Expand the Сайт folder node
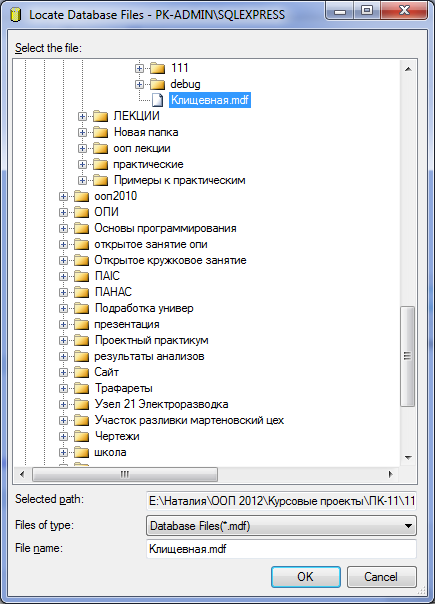Viewport: 435px width, 604px height. coord(63,372)
